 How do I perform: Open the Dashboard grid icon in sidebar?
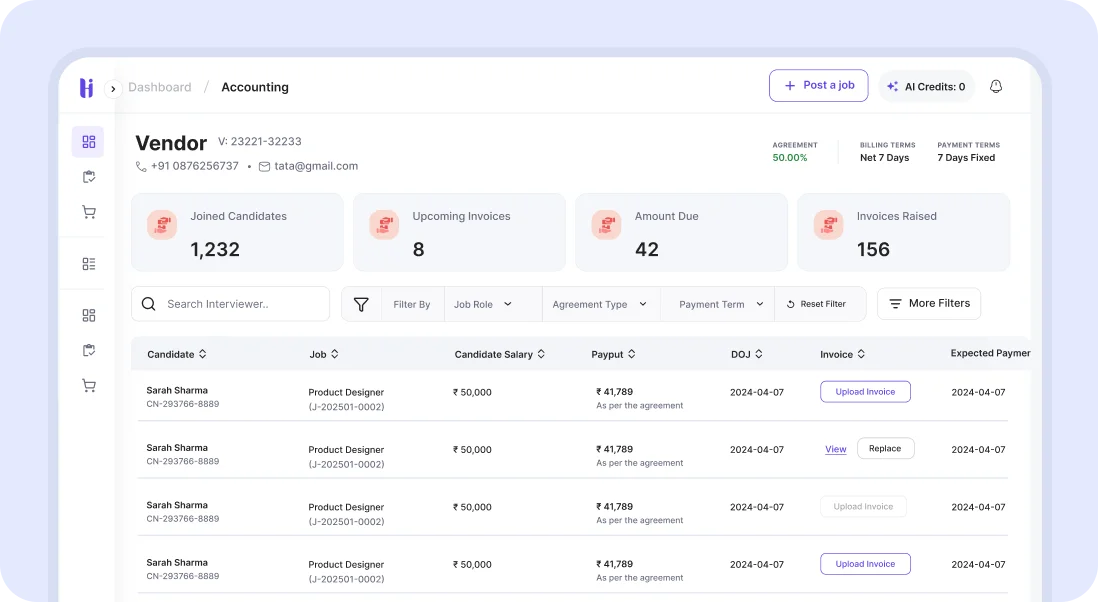(88, 141)
